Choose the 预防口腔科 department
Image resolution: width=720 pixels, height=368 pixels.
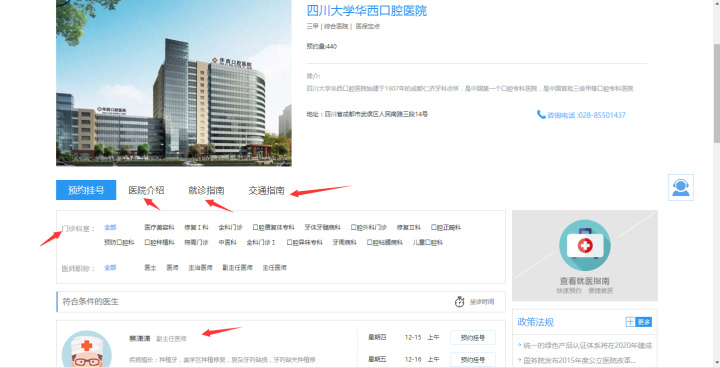tap(119, 242)
